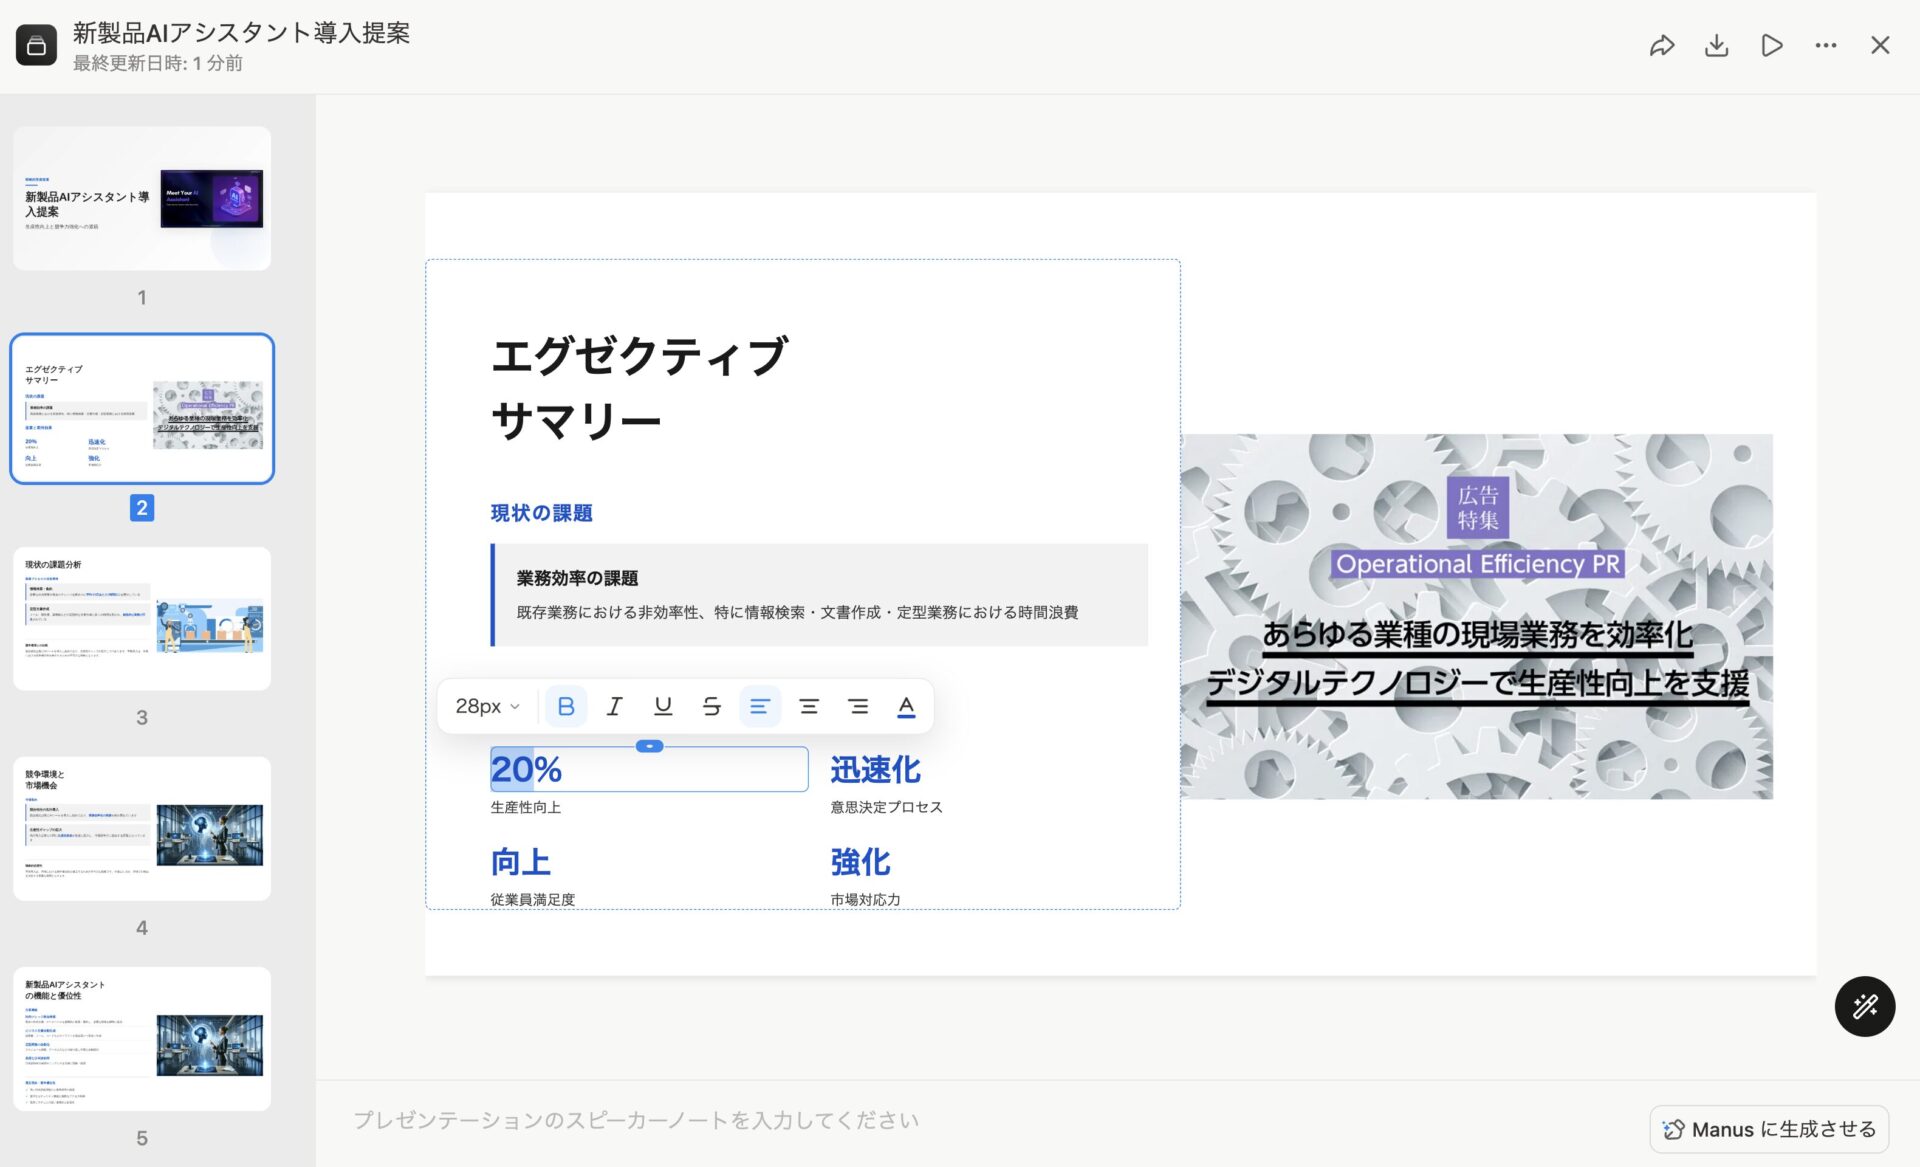Align the selected text to the right

858,706
